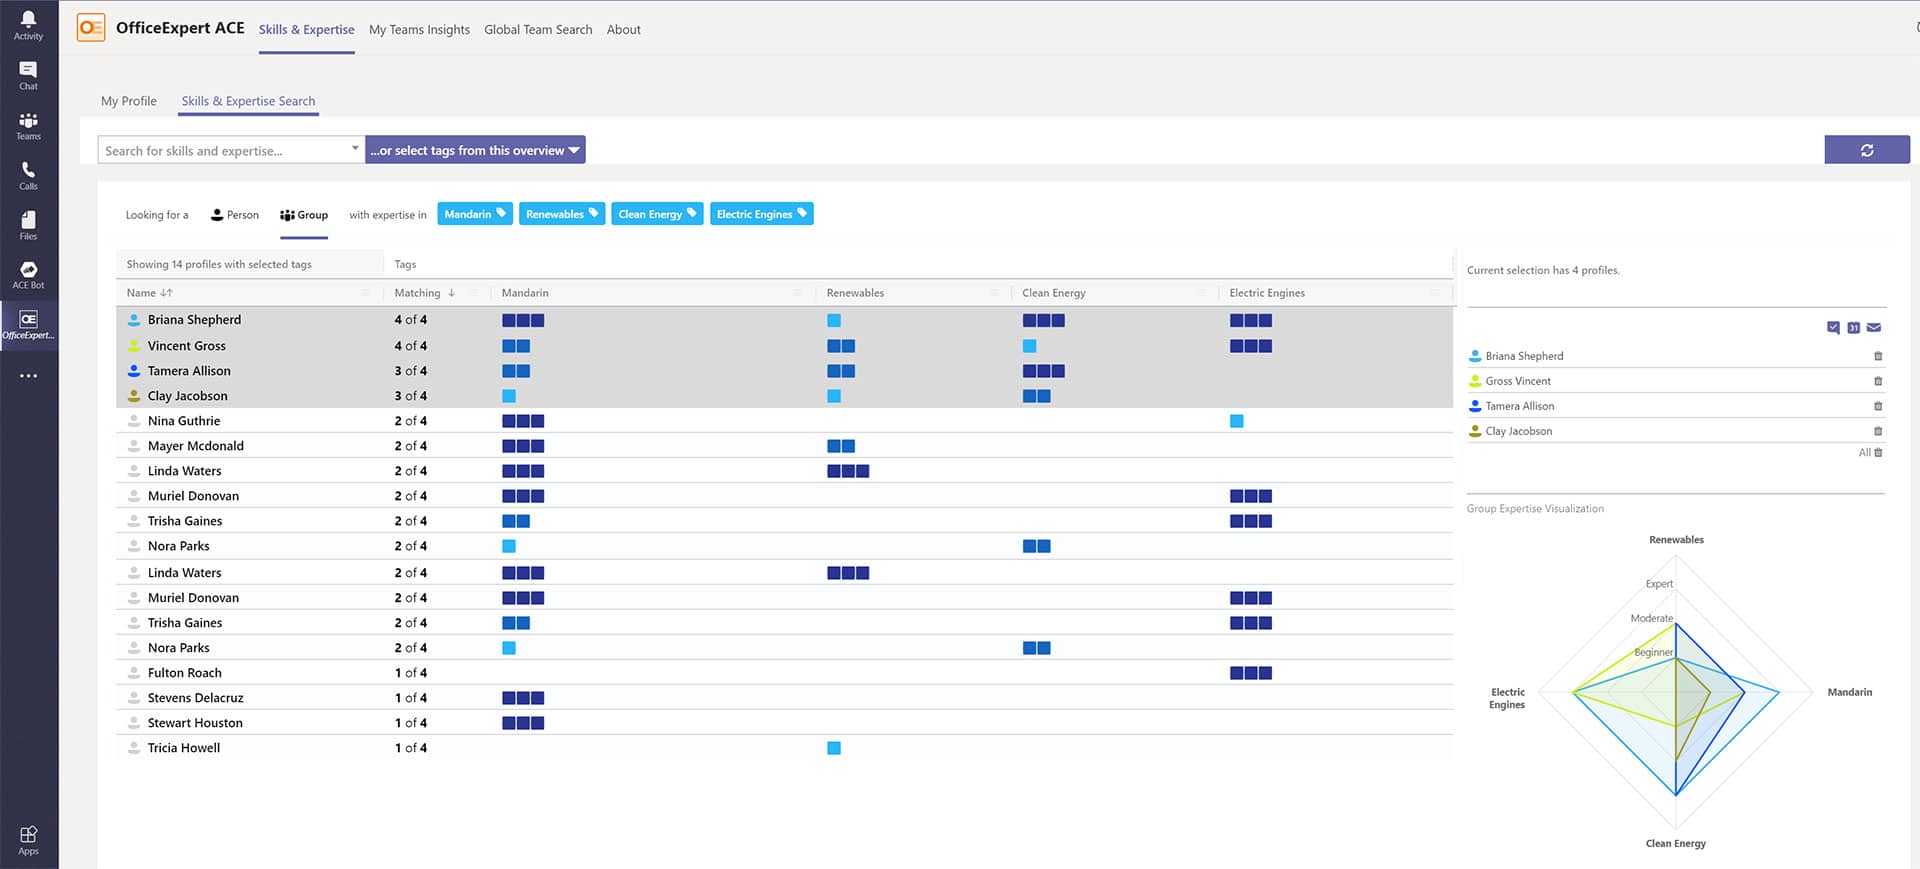1920x869 pixels.
Task: Remove Briana Shepherd using trash icon
Action: [x=1878, y=356]
